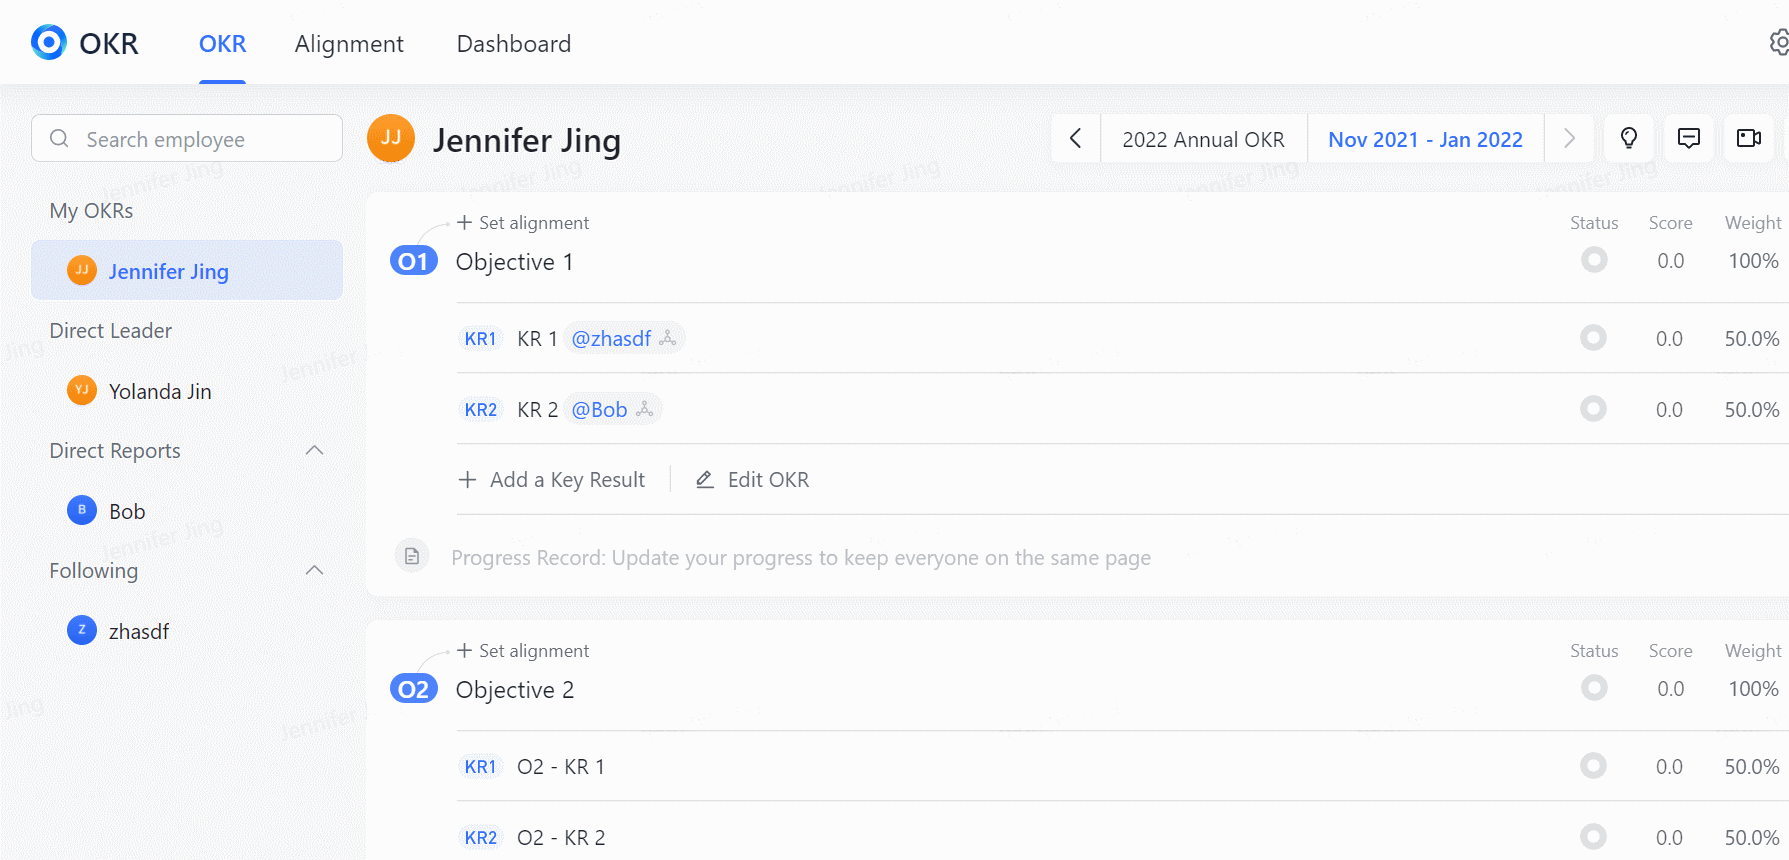The image size is (1789, 860).
Task: Click the pencil icon for Edit OKR
Action: click(705, 480)
